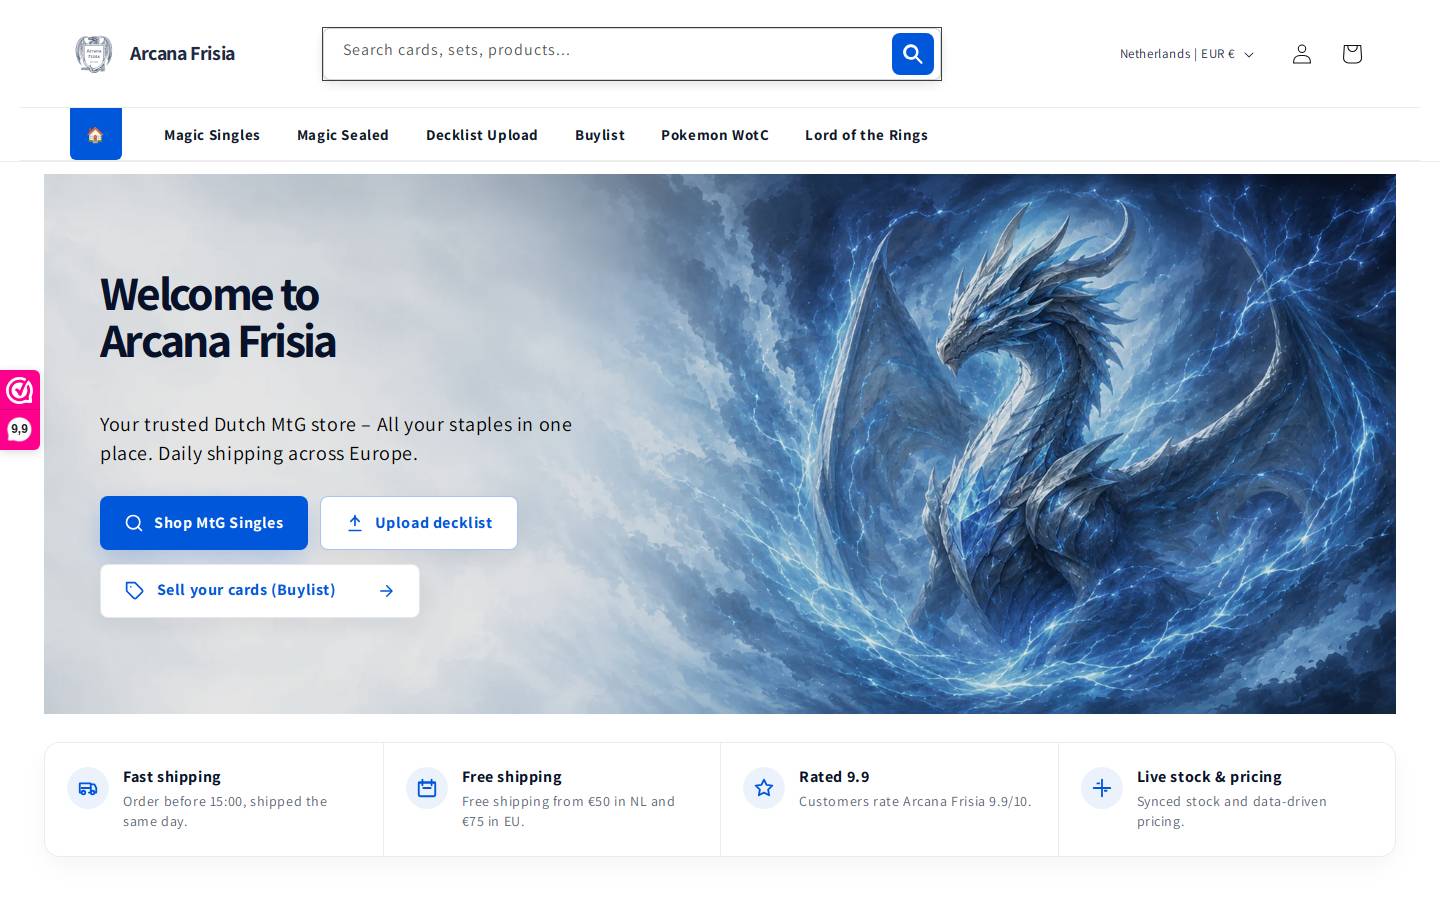This screenshot has height=900, width=1440.
Task: Open the Magic Singles menu
Action: (212, 135)
